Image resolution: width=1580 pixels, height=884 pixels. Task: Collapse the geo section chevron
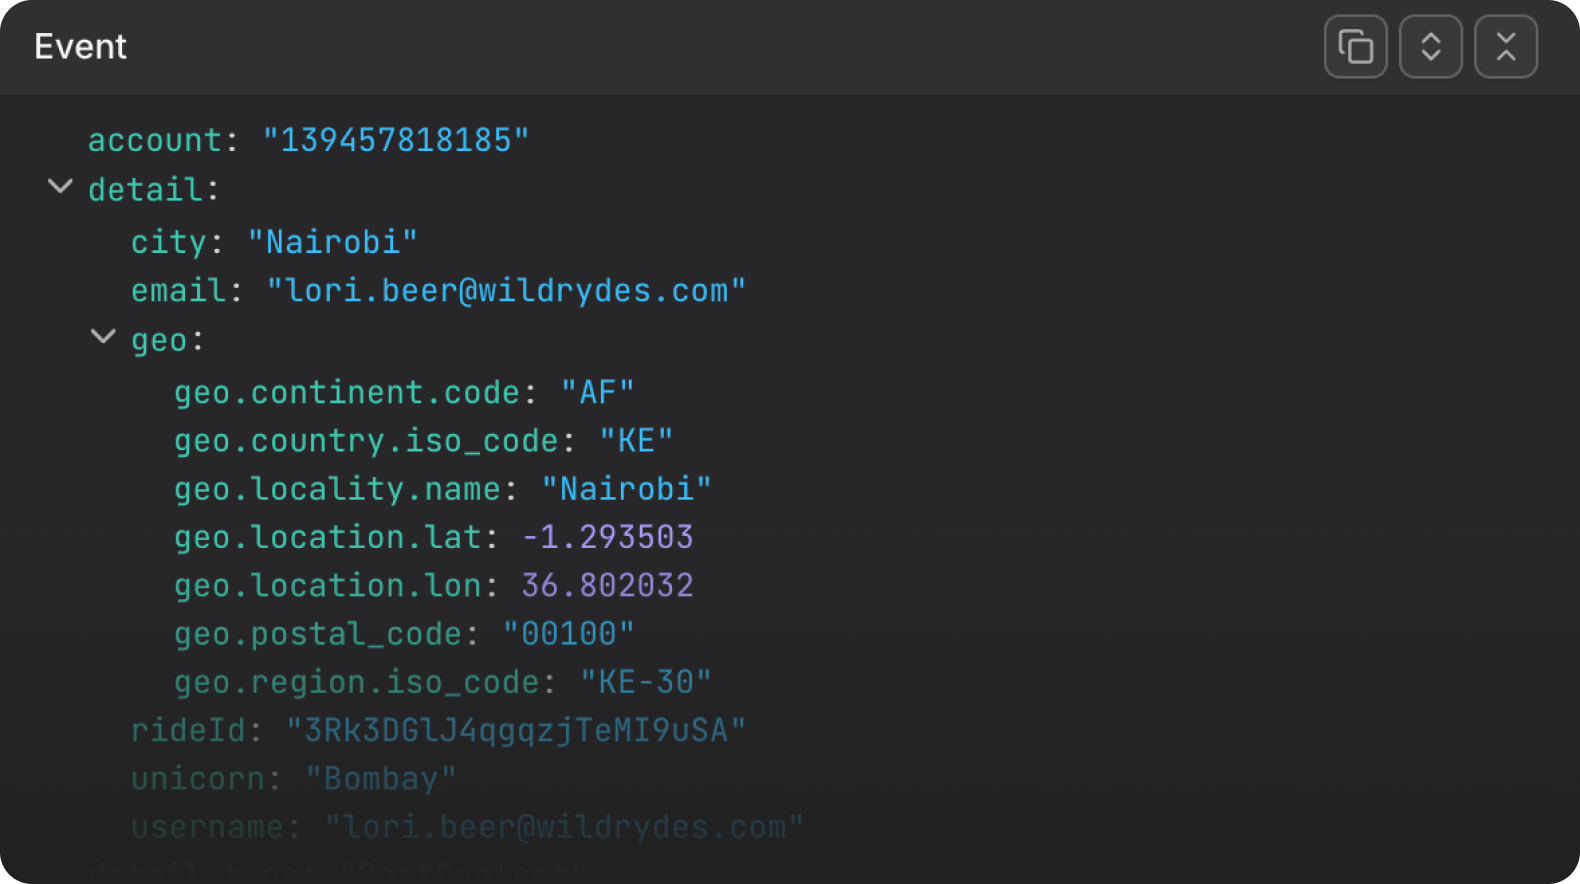click(x=103, y=337)
